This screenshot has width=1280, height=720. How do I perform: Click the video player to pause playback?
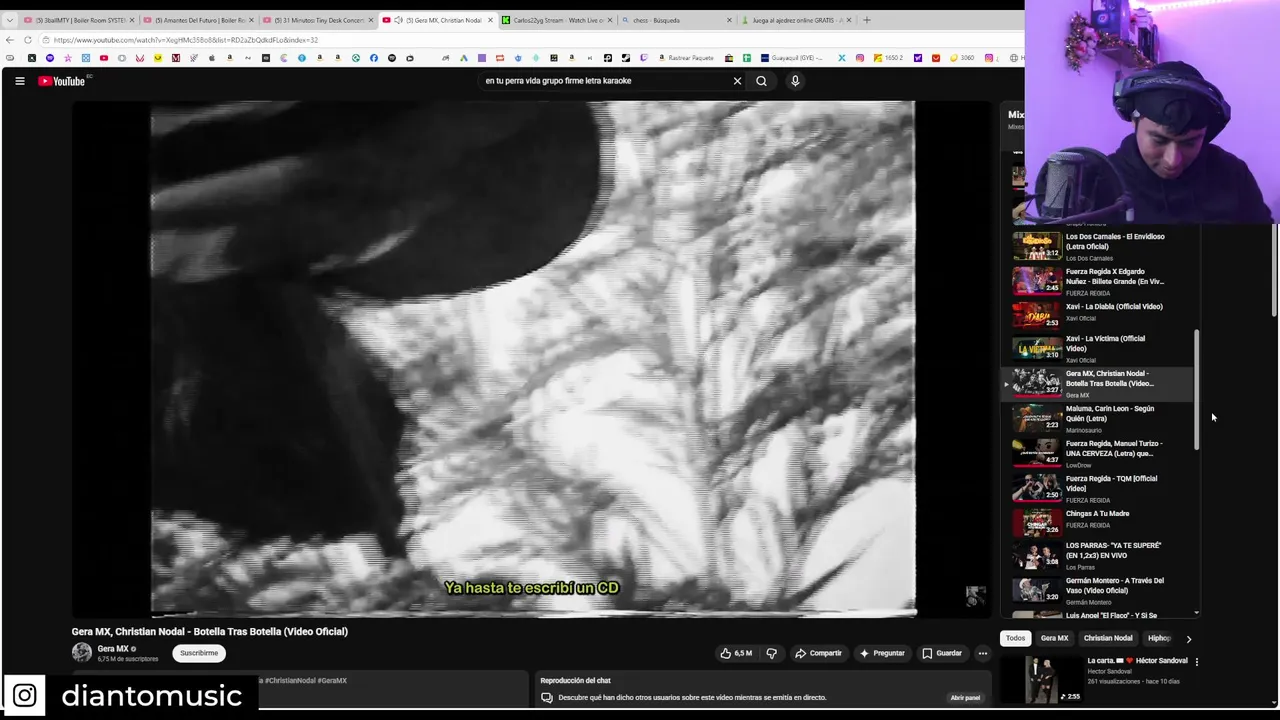tap(532, 358)
